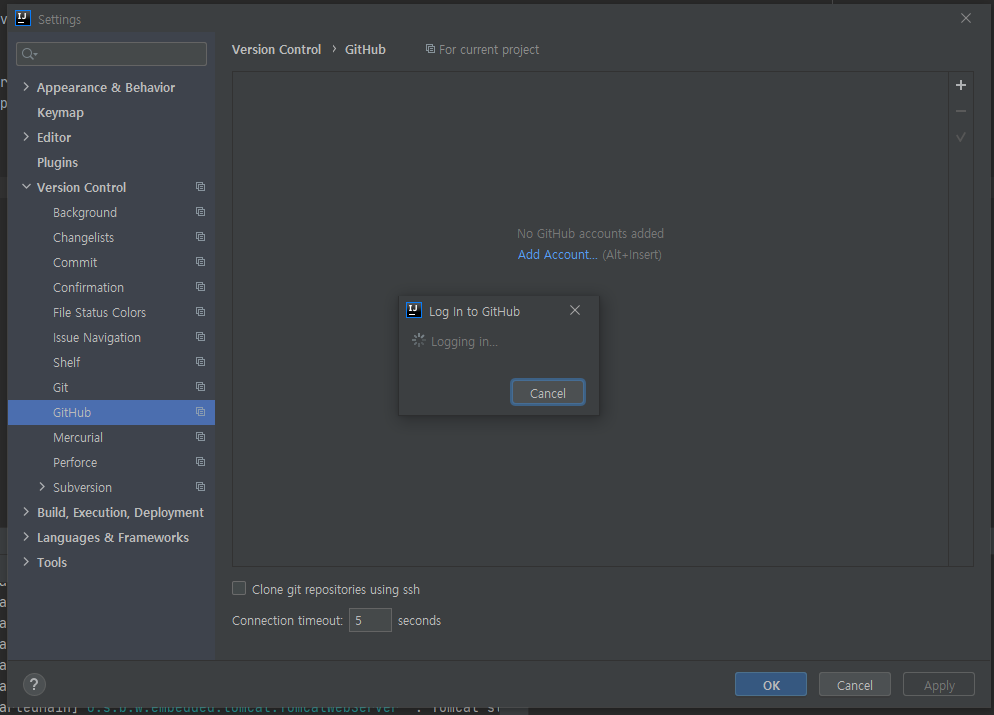The height and width of the screenshot is (715, 994).
Task: Cancel the GitHub login dialog
Action: [548, 393]
